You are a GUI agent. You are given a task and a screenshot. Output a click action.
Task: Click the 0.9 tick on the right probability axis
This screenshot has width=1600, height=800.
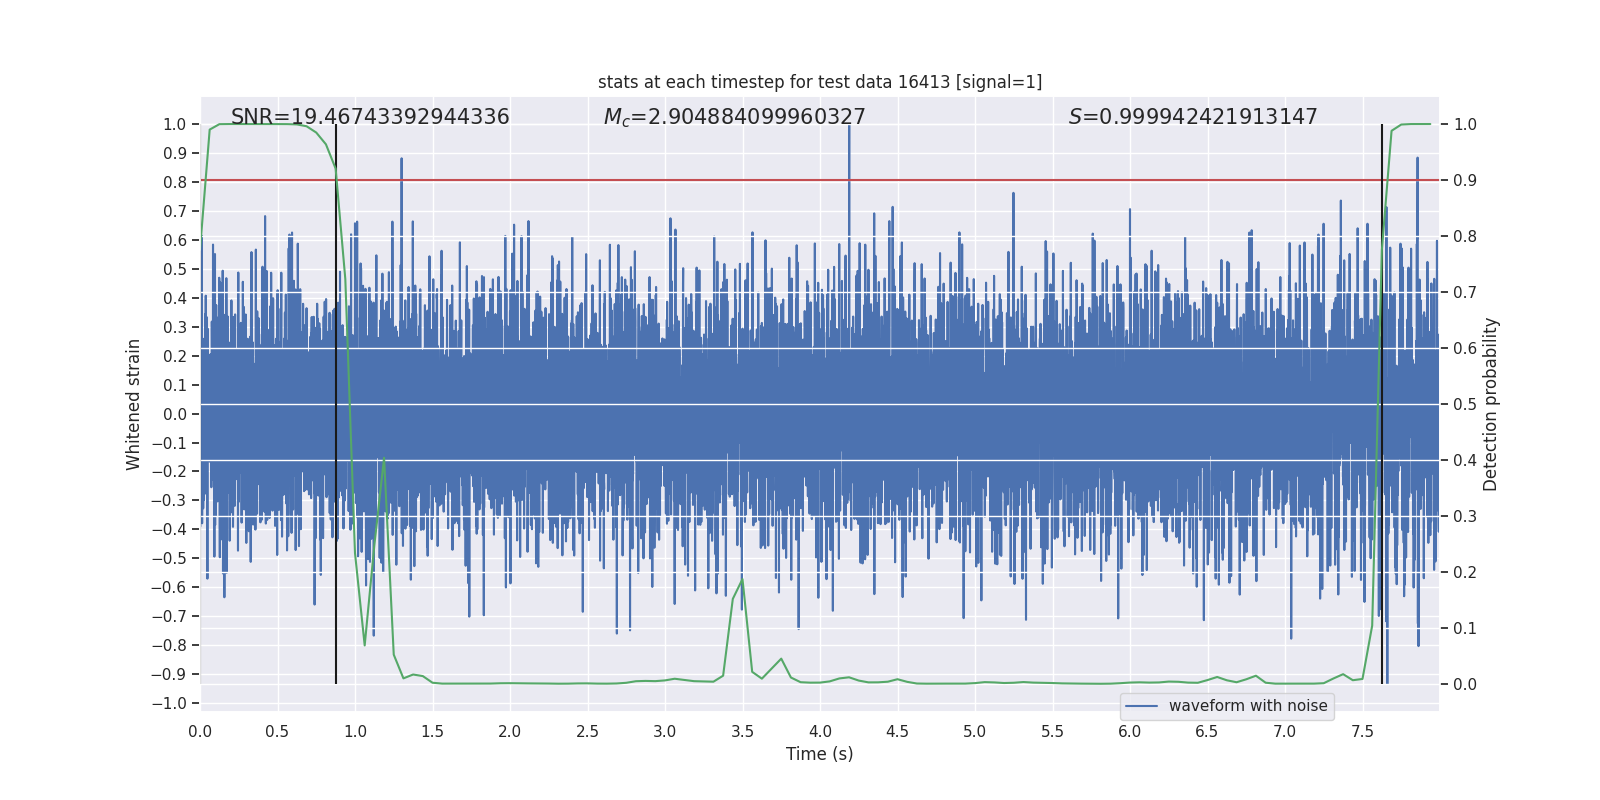click(1465, 180)
